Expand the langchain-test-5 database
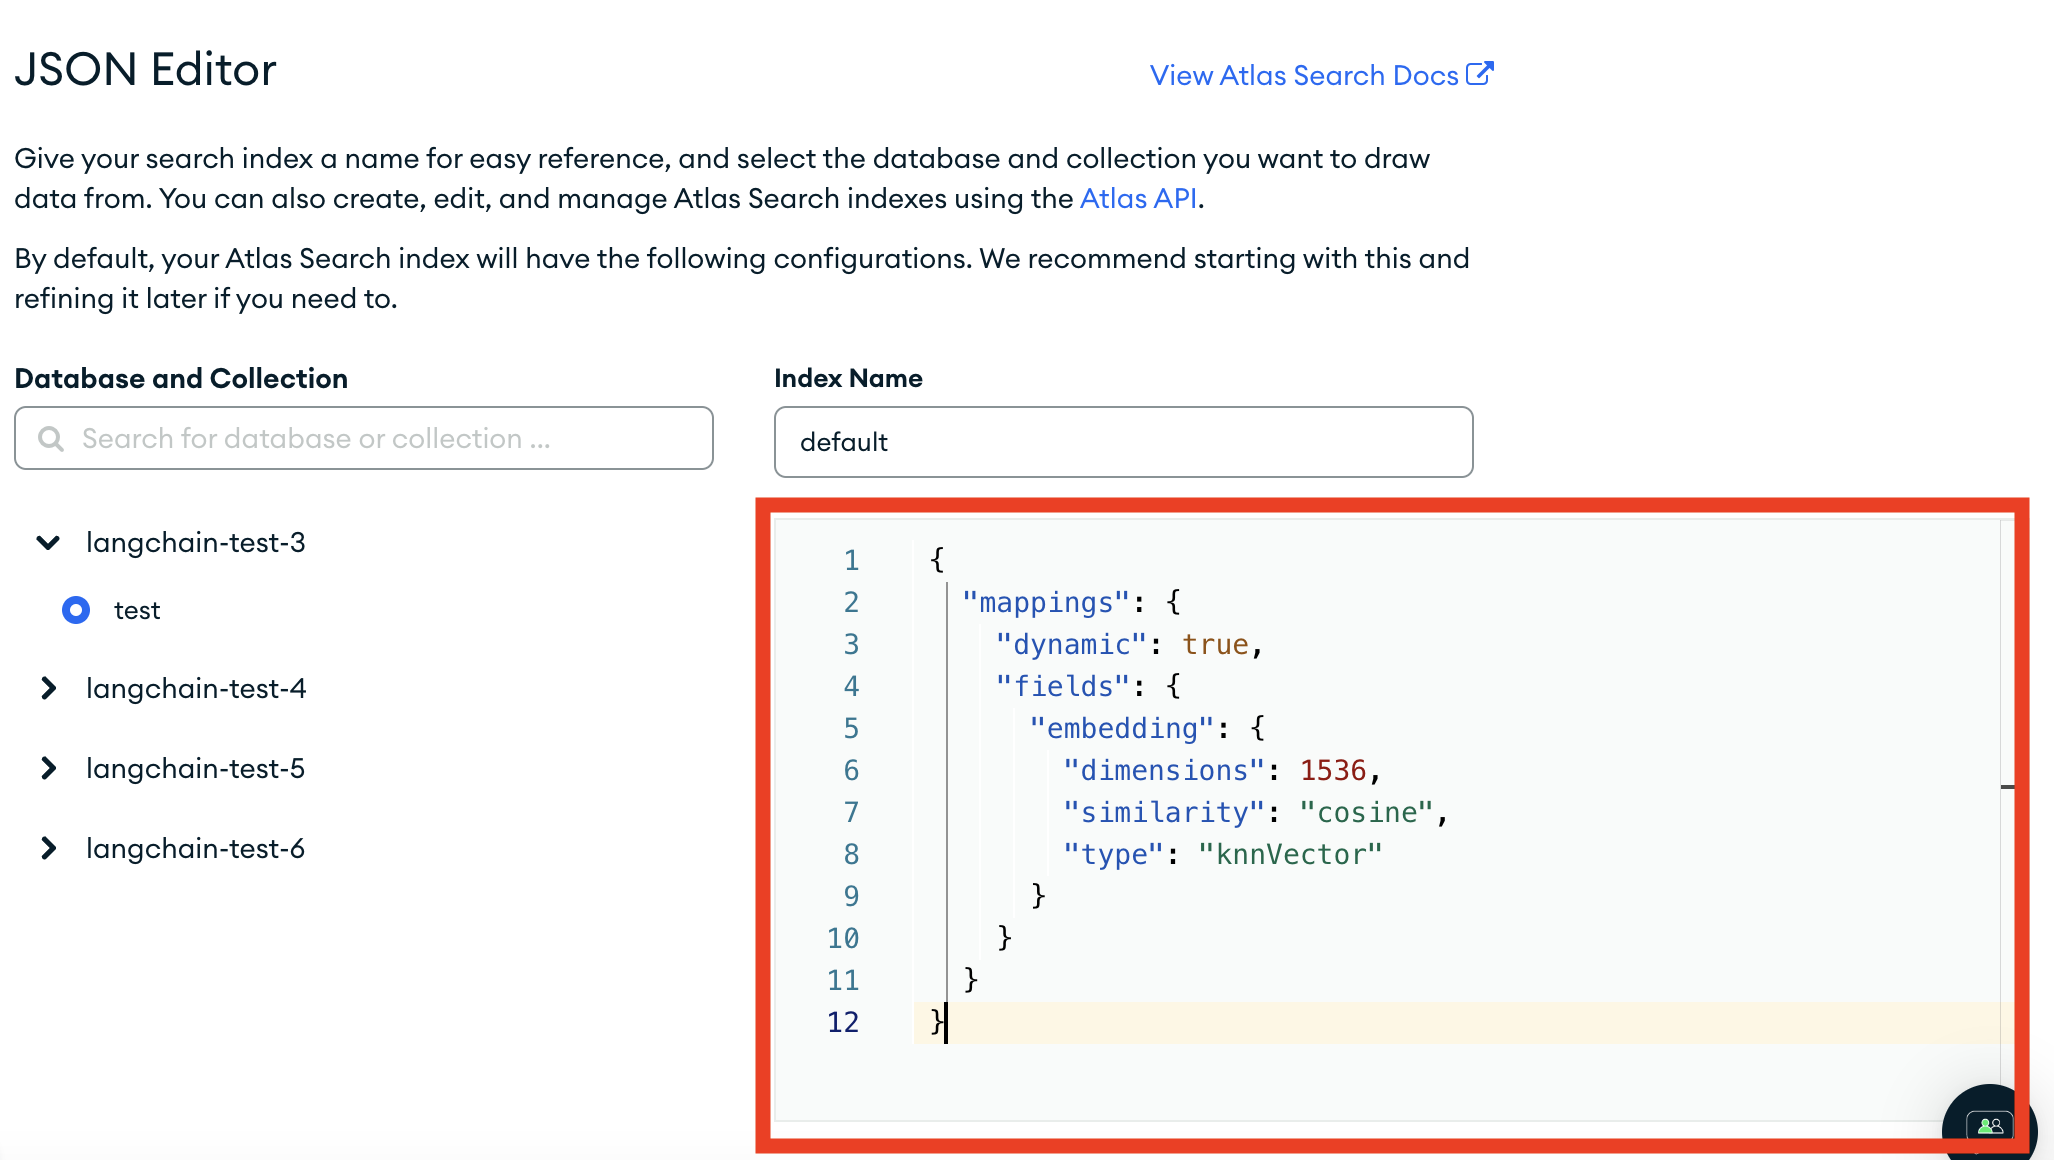The width and height of the screenshot is (2054, 1160). (x=49, y=769)
